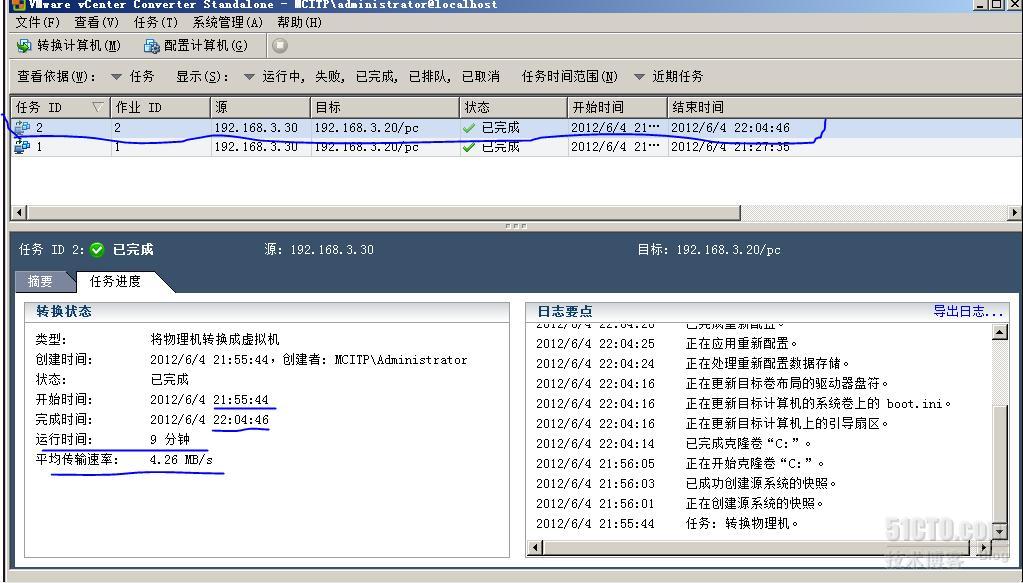Click the 目标 column header

point(385,107)
